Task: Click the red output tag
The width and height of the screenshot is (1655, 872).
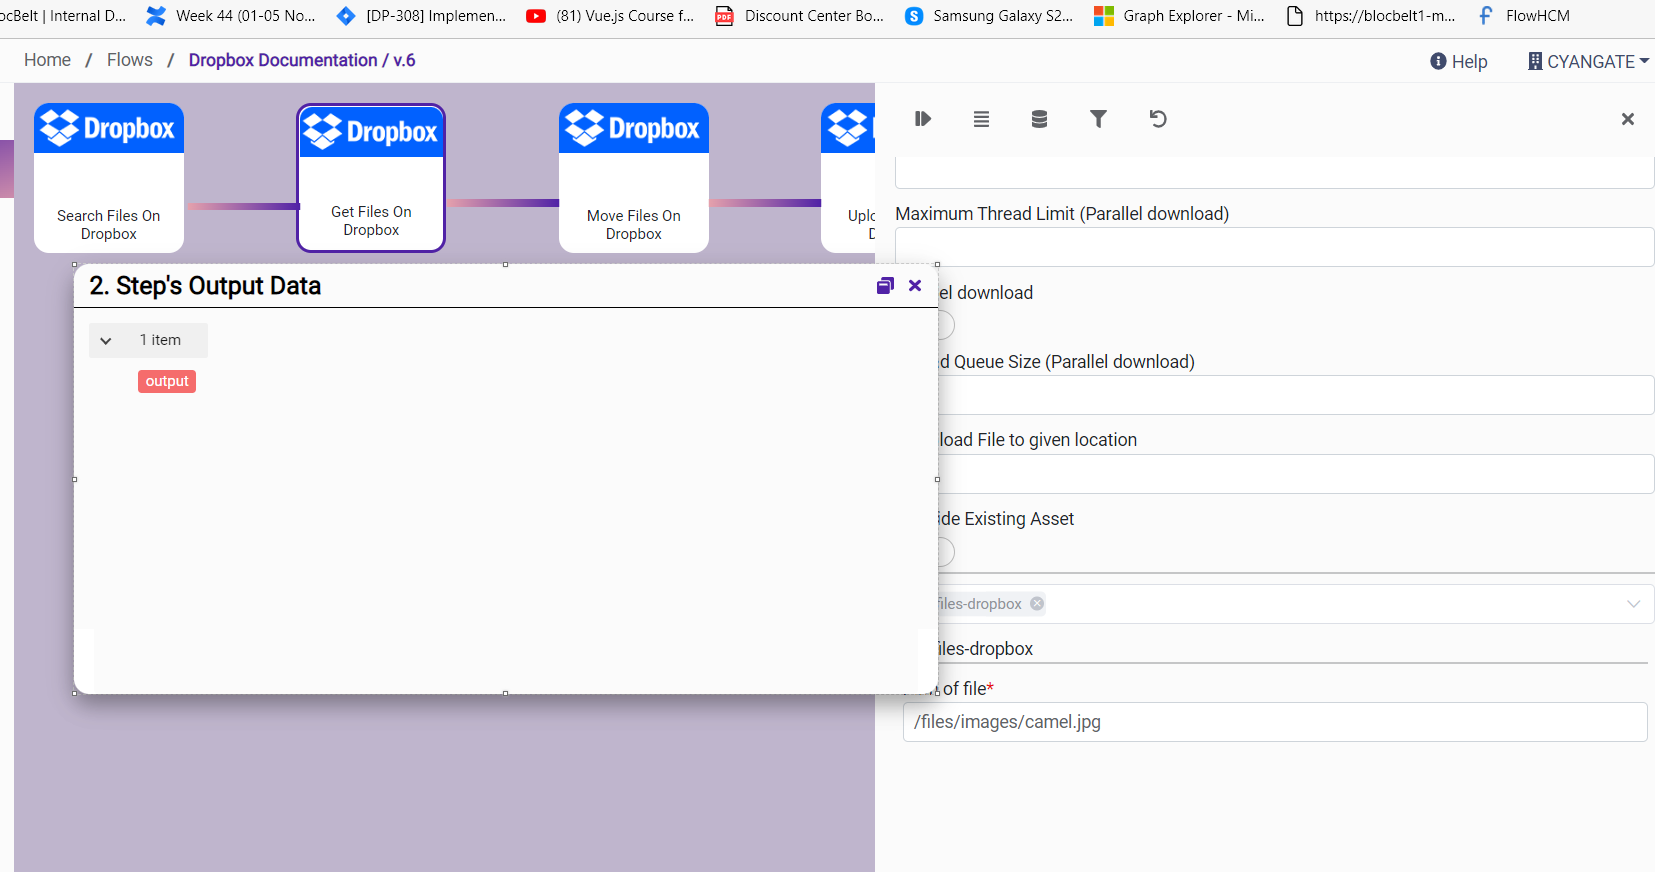Action: [x=167, y=381]
